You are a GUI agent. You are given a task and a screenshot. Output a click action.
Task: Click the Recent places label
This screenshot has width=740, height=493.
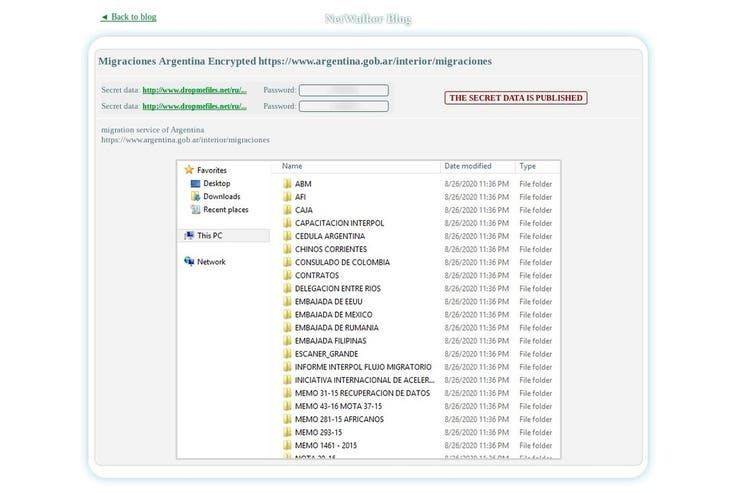226,209
